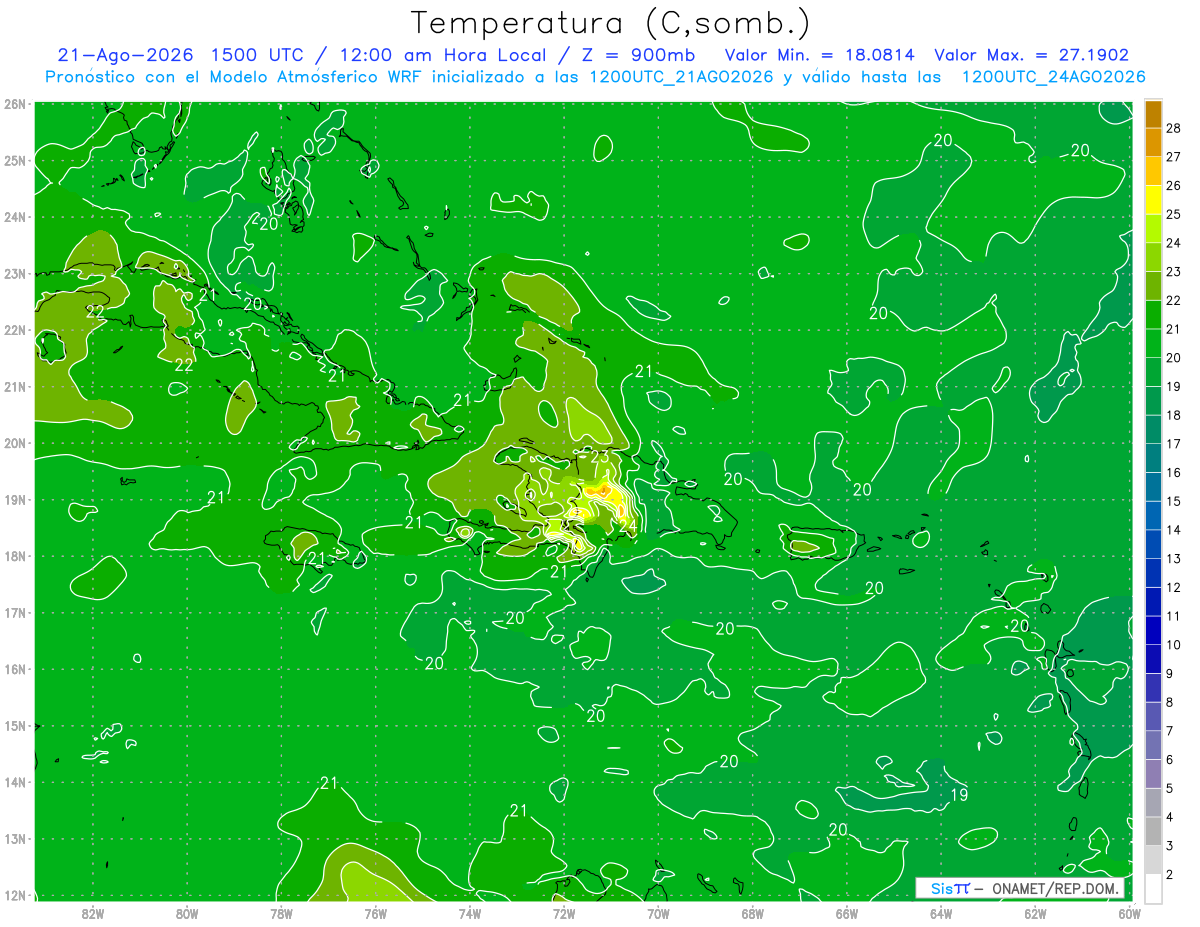Click the 68W longitude axis label

pyautogui.click(x=752, y=913)
